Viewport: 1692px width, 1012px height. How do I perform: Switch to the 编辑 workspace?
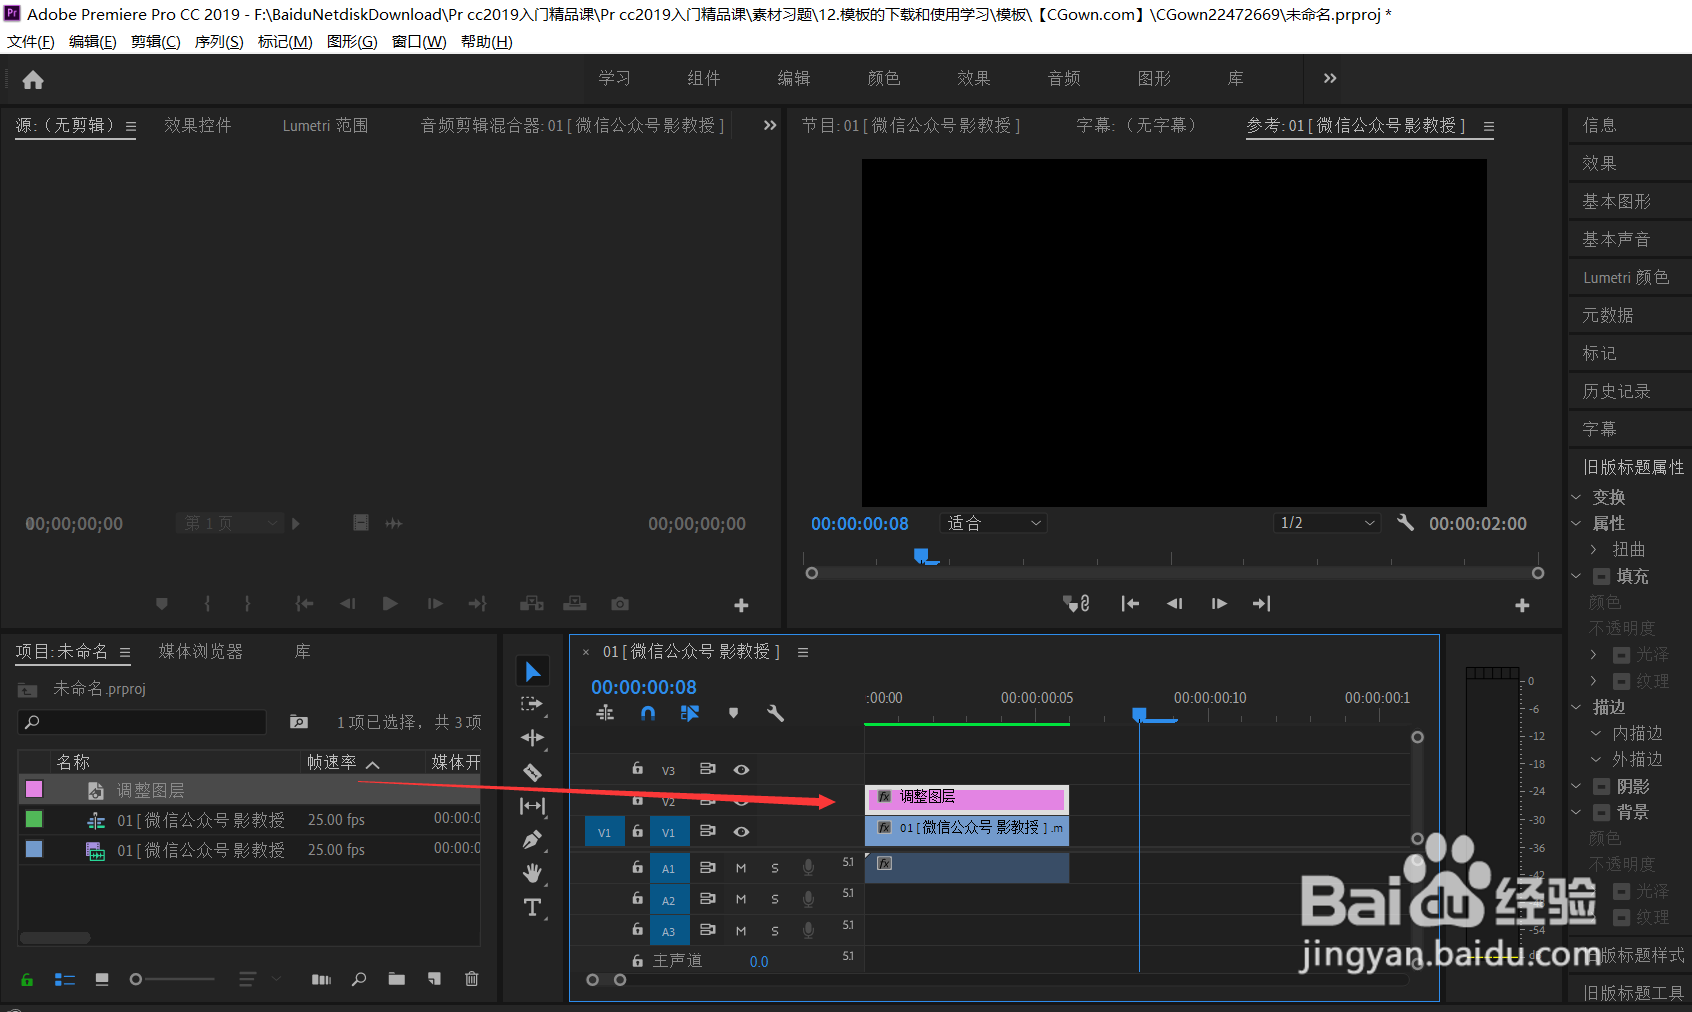click(x=794, y=78)
